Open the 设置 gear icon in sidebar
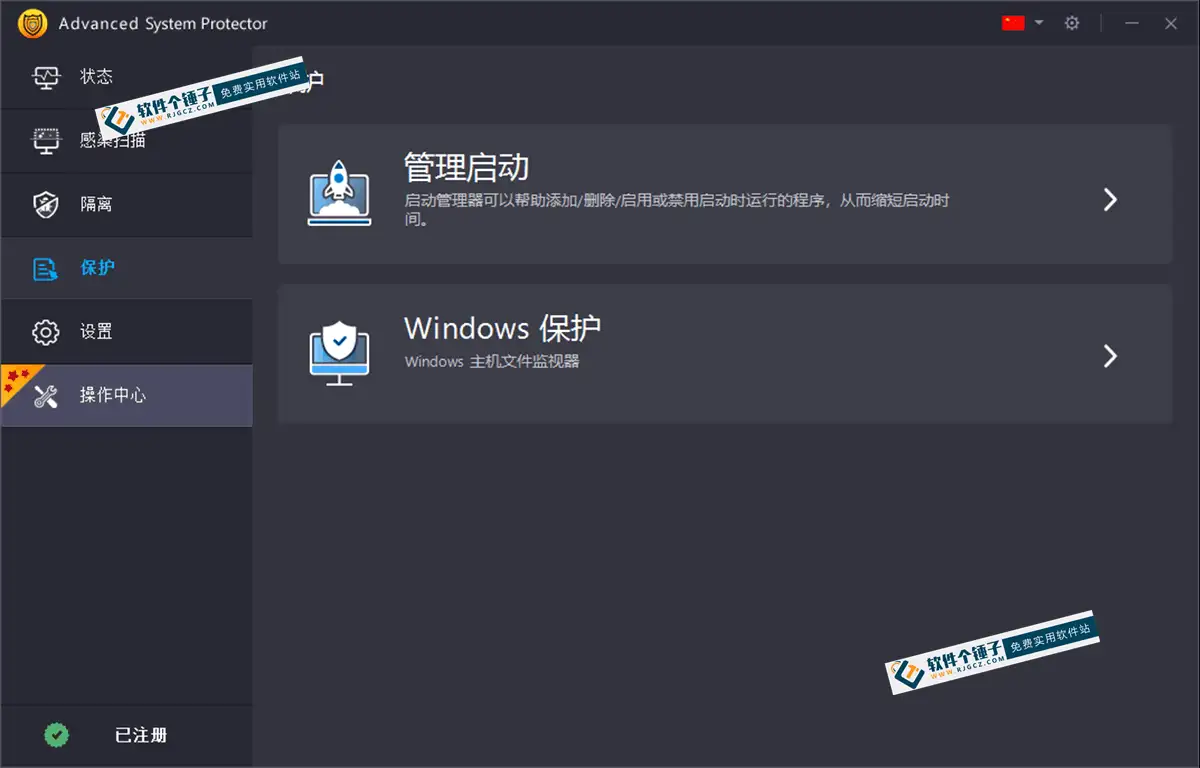This screenshot has width=1200, height=768. (46, 332)
